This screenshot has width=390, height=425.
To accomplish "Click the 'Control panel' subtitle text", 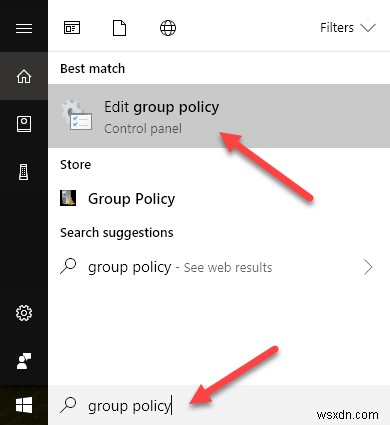I will (143, 129).
